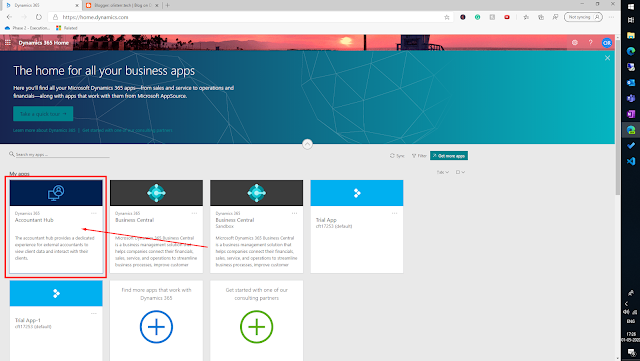Image resolution: width=640 pixels, height=361 pixels.
Task: Open Outlook from taskbar
Action: (631, 82)
